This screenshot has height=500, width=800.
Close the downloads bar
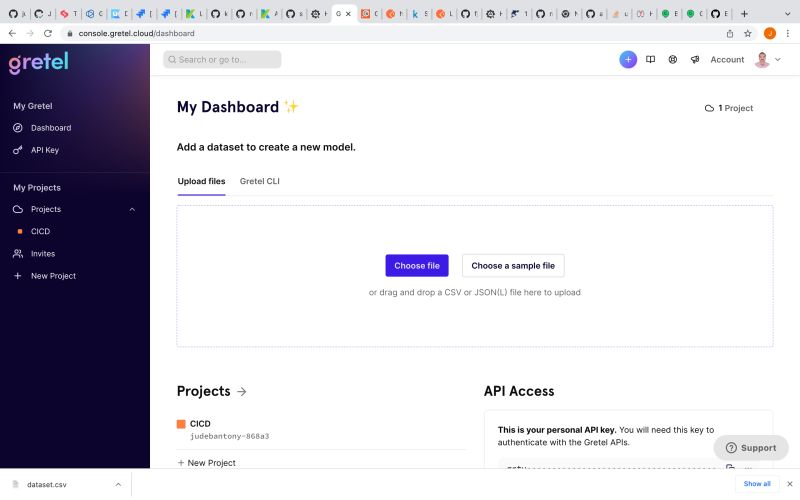790,484
